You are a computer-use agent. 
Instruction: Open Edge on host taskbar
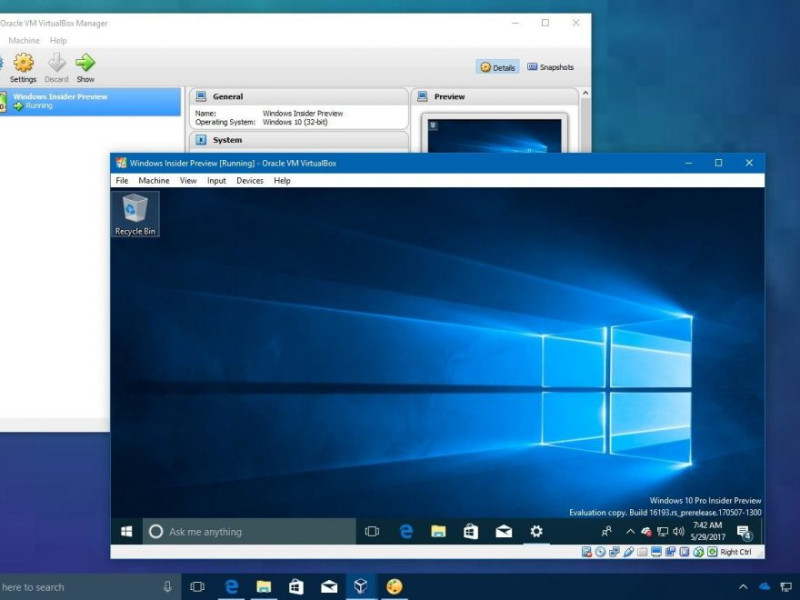[231, 587]
